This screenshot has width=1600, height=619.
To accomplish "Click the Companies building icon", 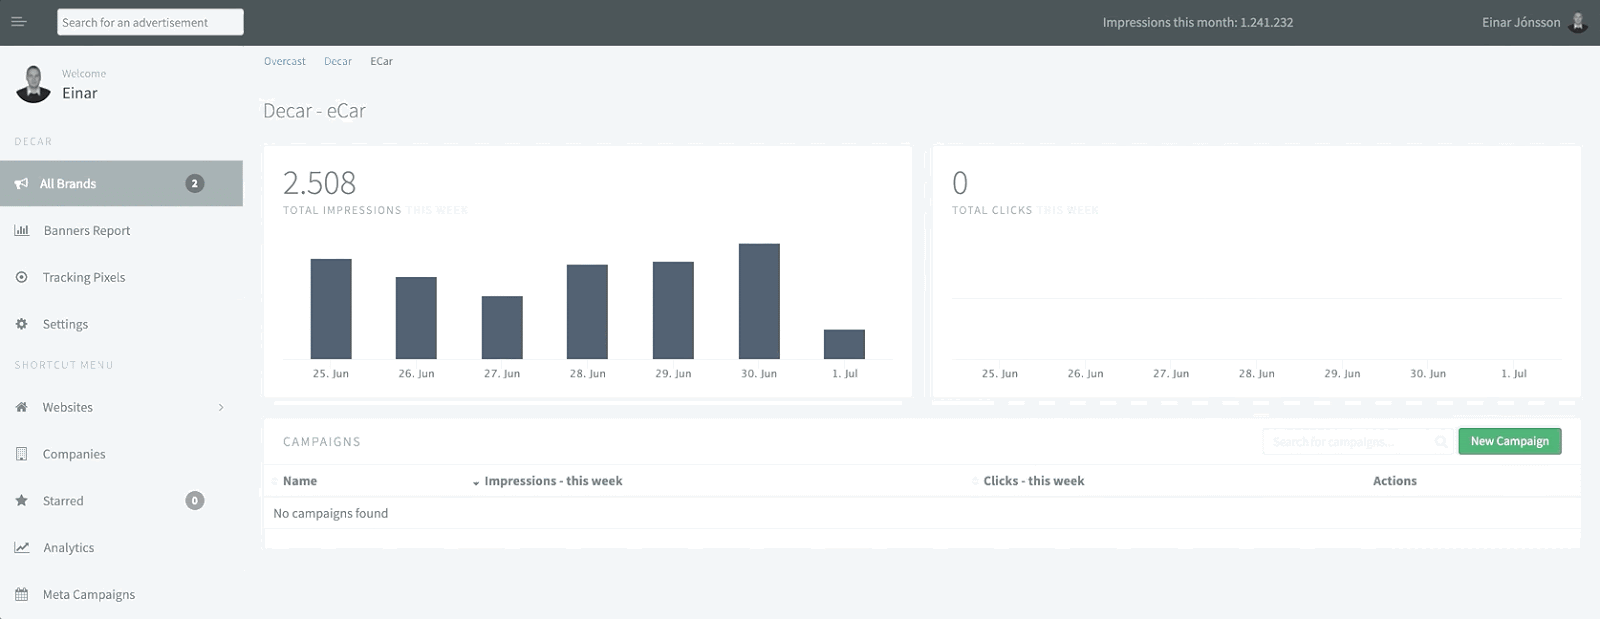I will (x=21, y=454).
